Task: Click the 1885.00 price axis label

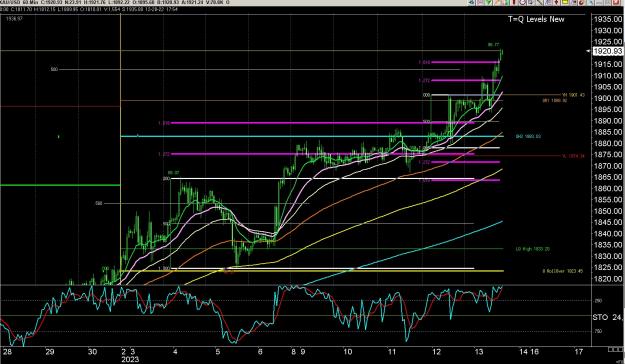Action: tap(608, 132)
